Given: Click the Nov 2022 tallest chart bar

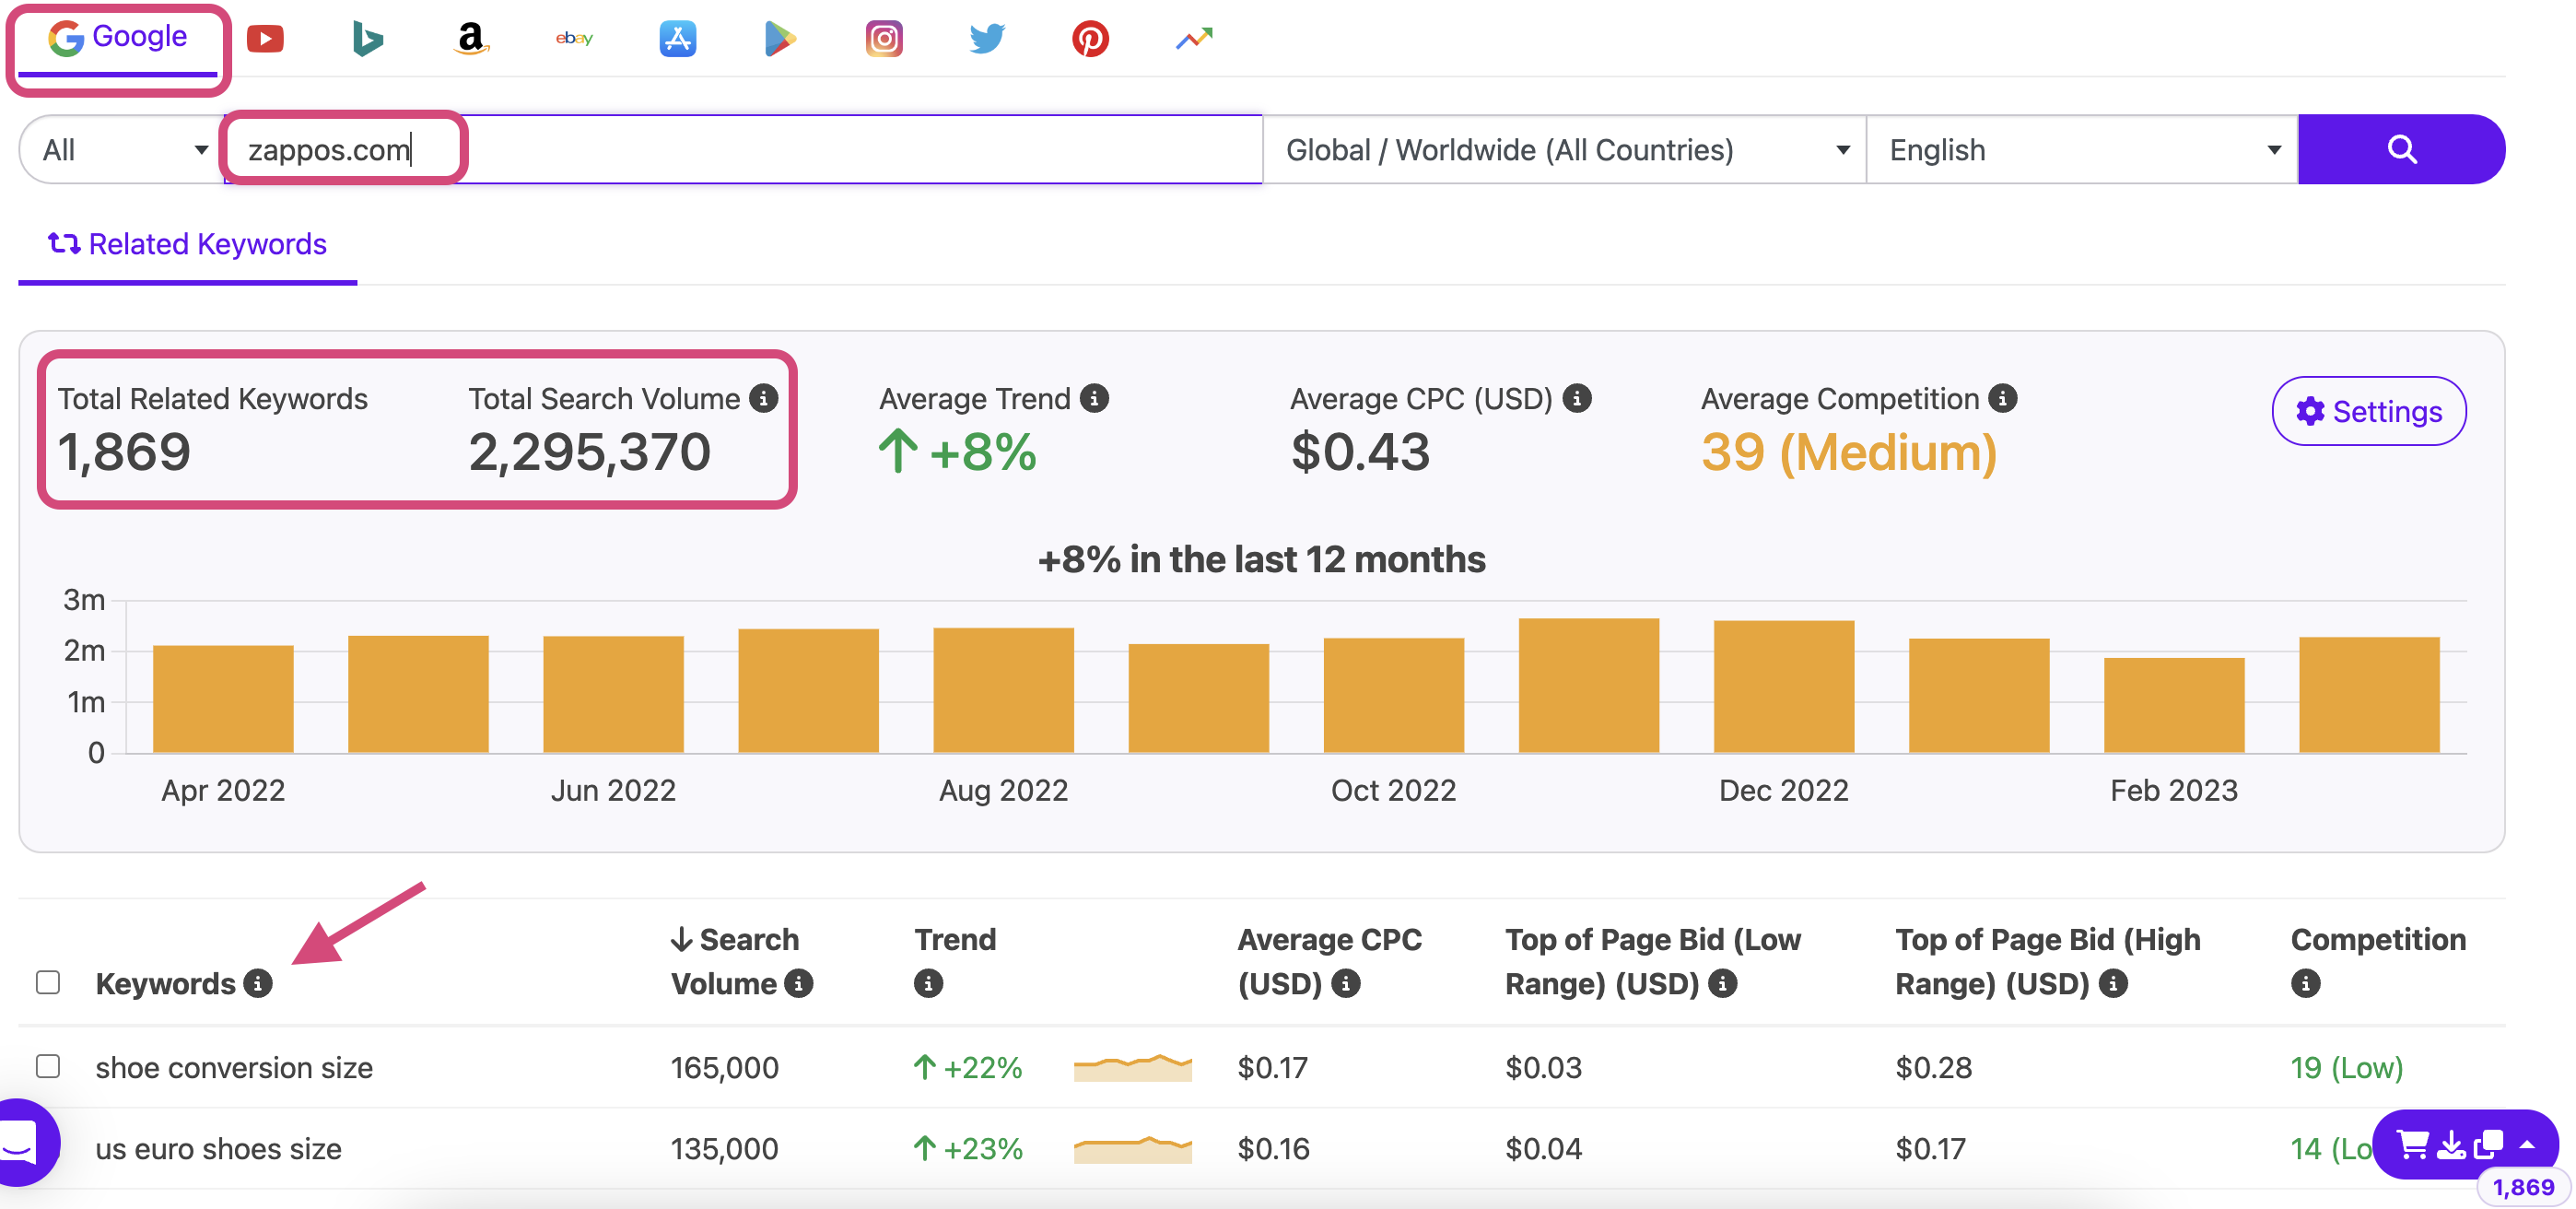Looking at the screenshot, I should pos(1589,686).
